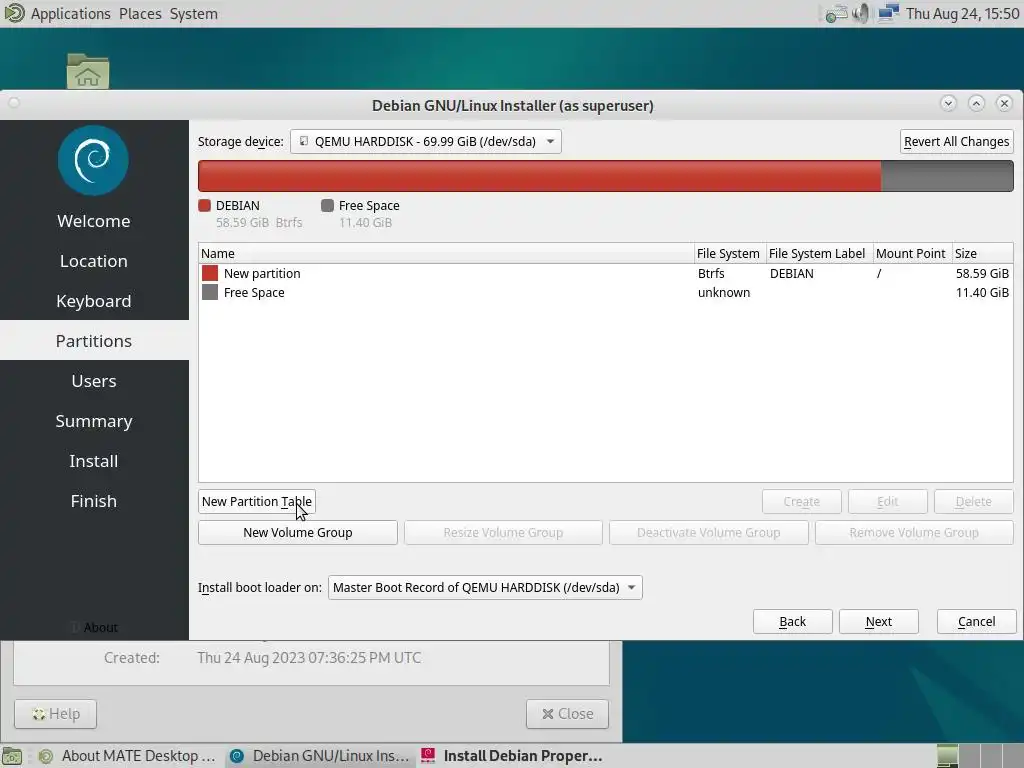Click the disk activity tray icon
Viewport: 1024px width, 768px height.
coord(836,14)
